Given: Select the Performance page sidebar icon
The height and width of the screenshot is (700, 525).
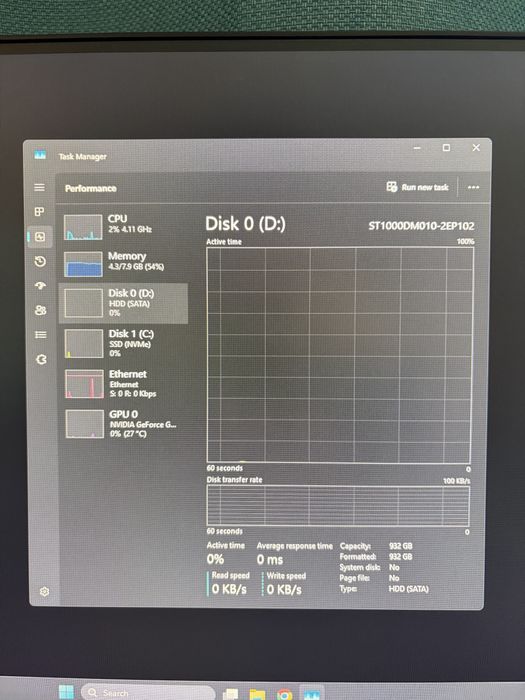Looking at the screenshot, I should pyautogui.click(x=40, y=237).
